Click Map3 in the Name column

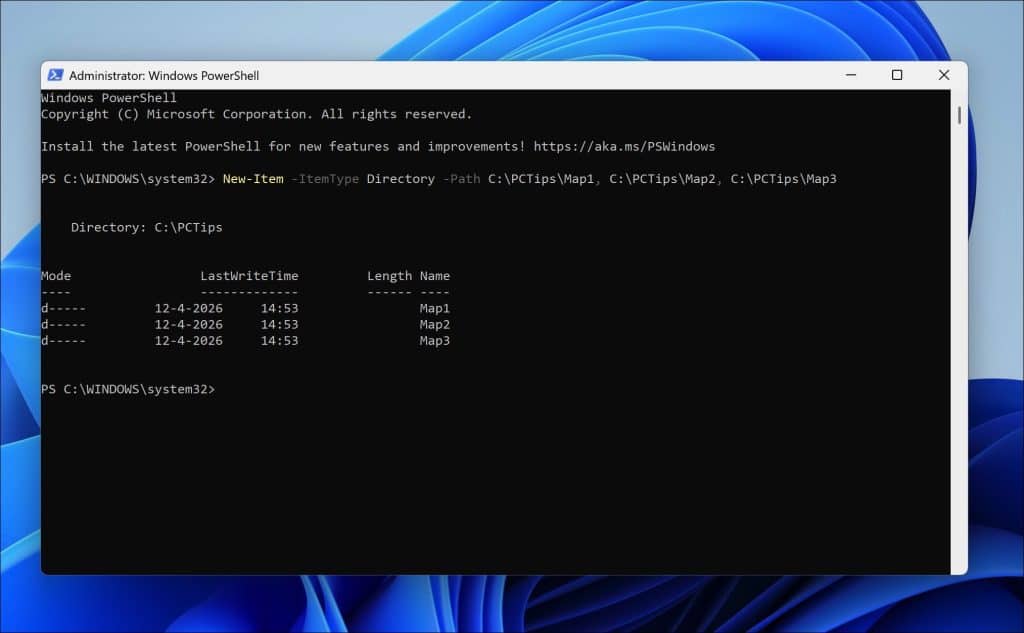pos(435,341)
